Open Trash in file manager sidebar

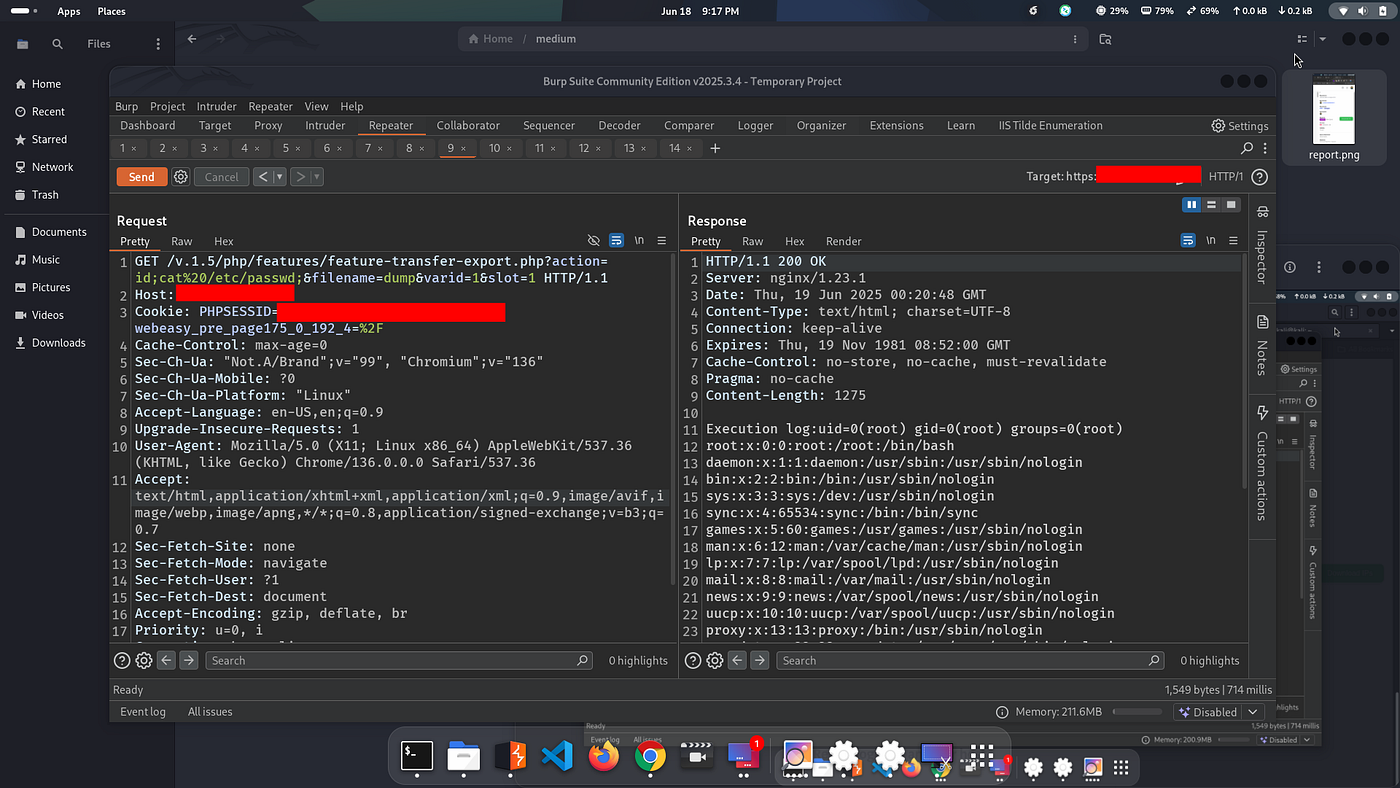click(x=45, y=195)
